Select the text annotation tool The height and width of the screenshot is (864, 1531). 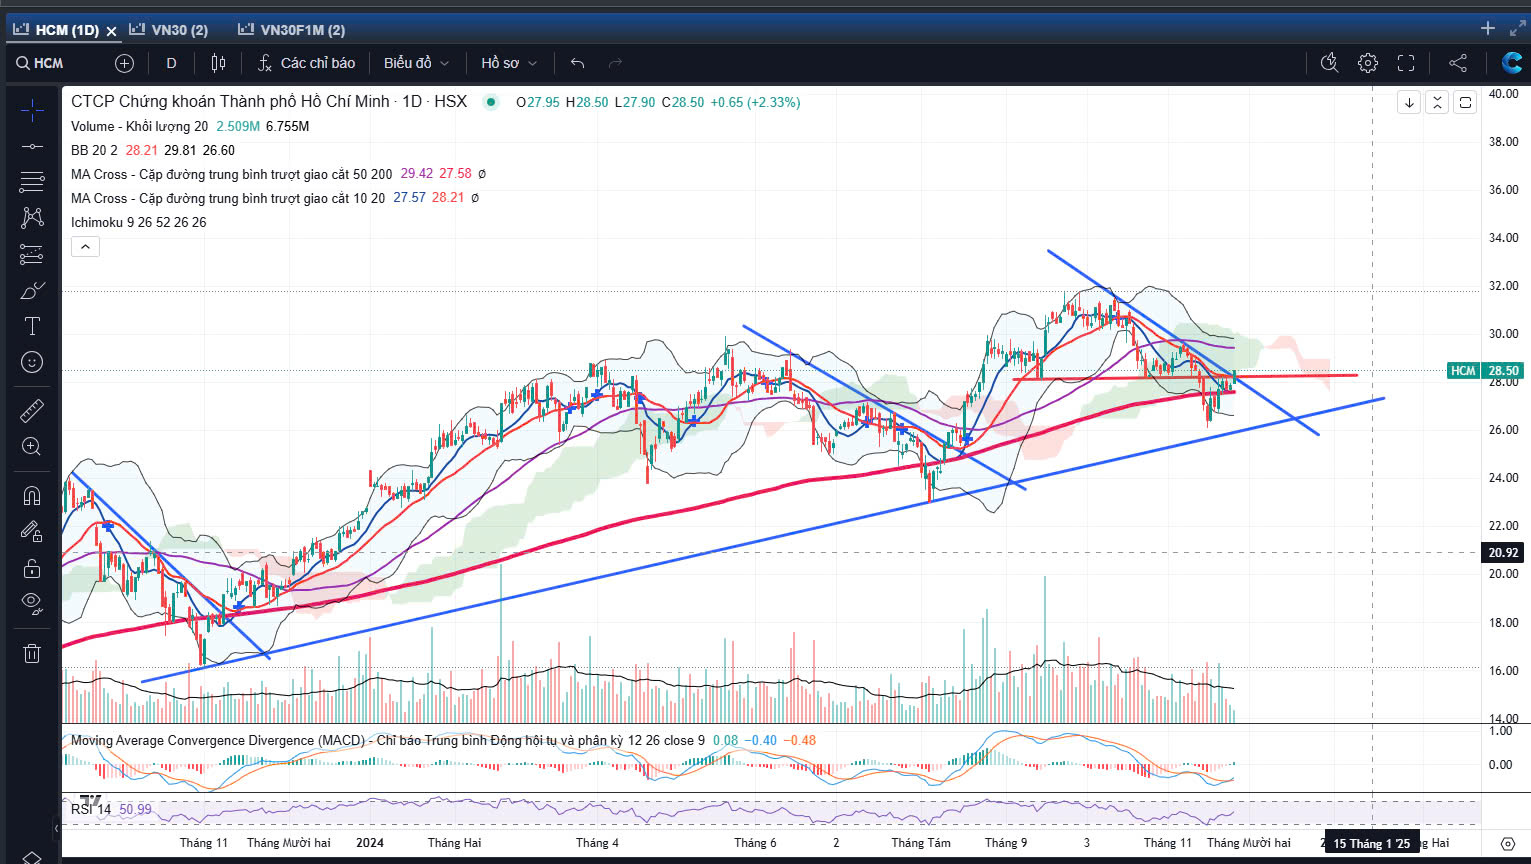tap(32, 326)
